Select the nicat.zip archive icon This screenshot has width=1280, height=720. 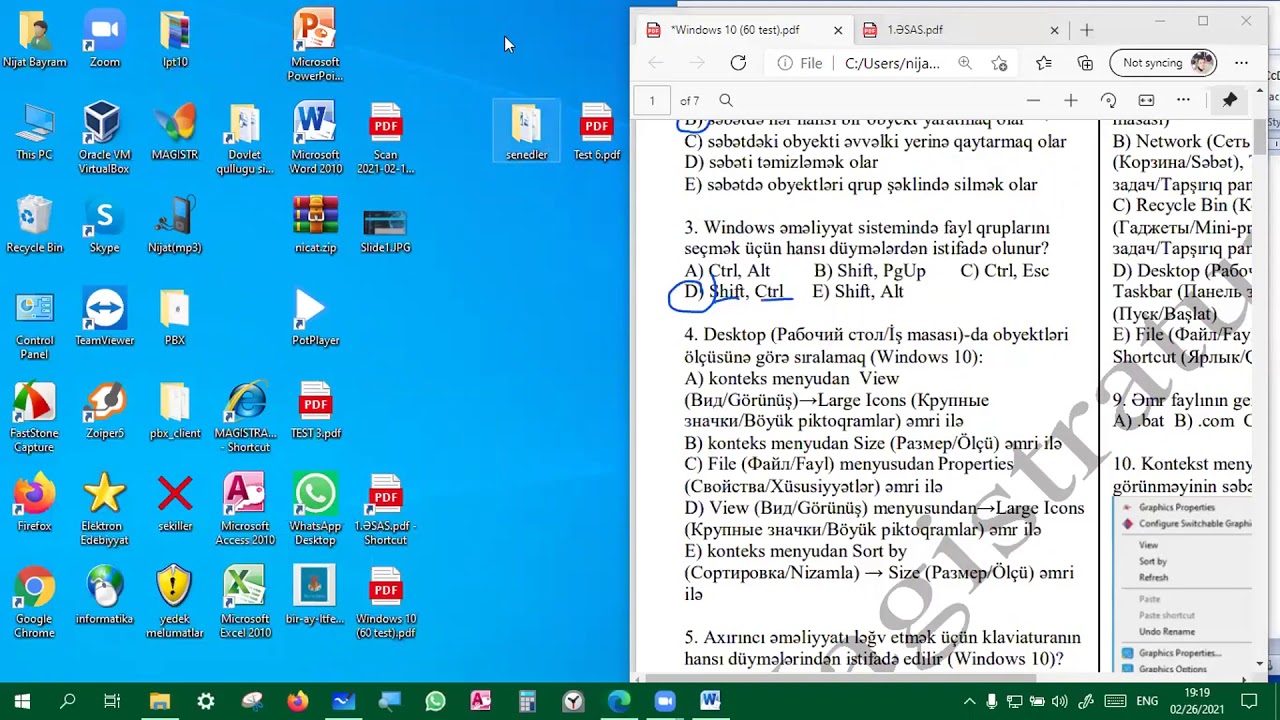pyautogui.click(x=315, y=225)
